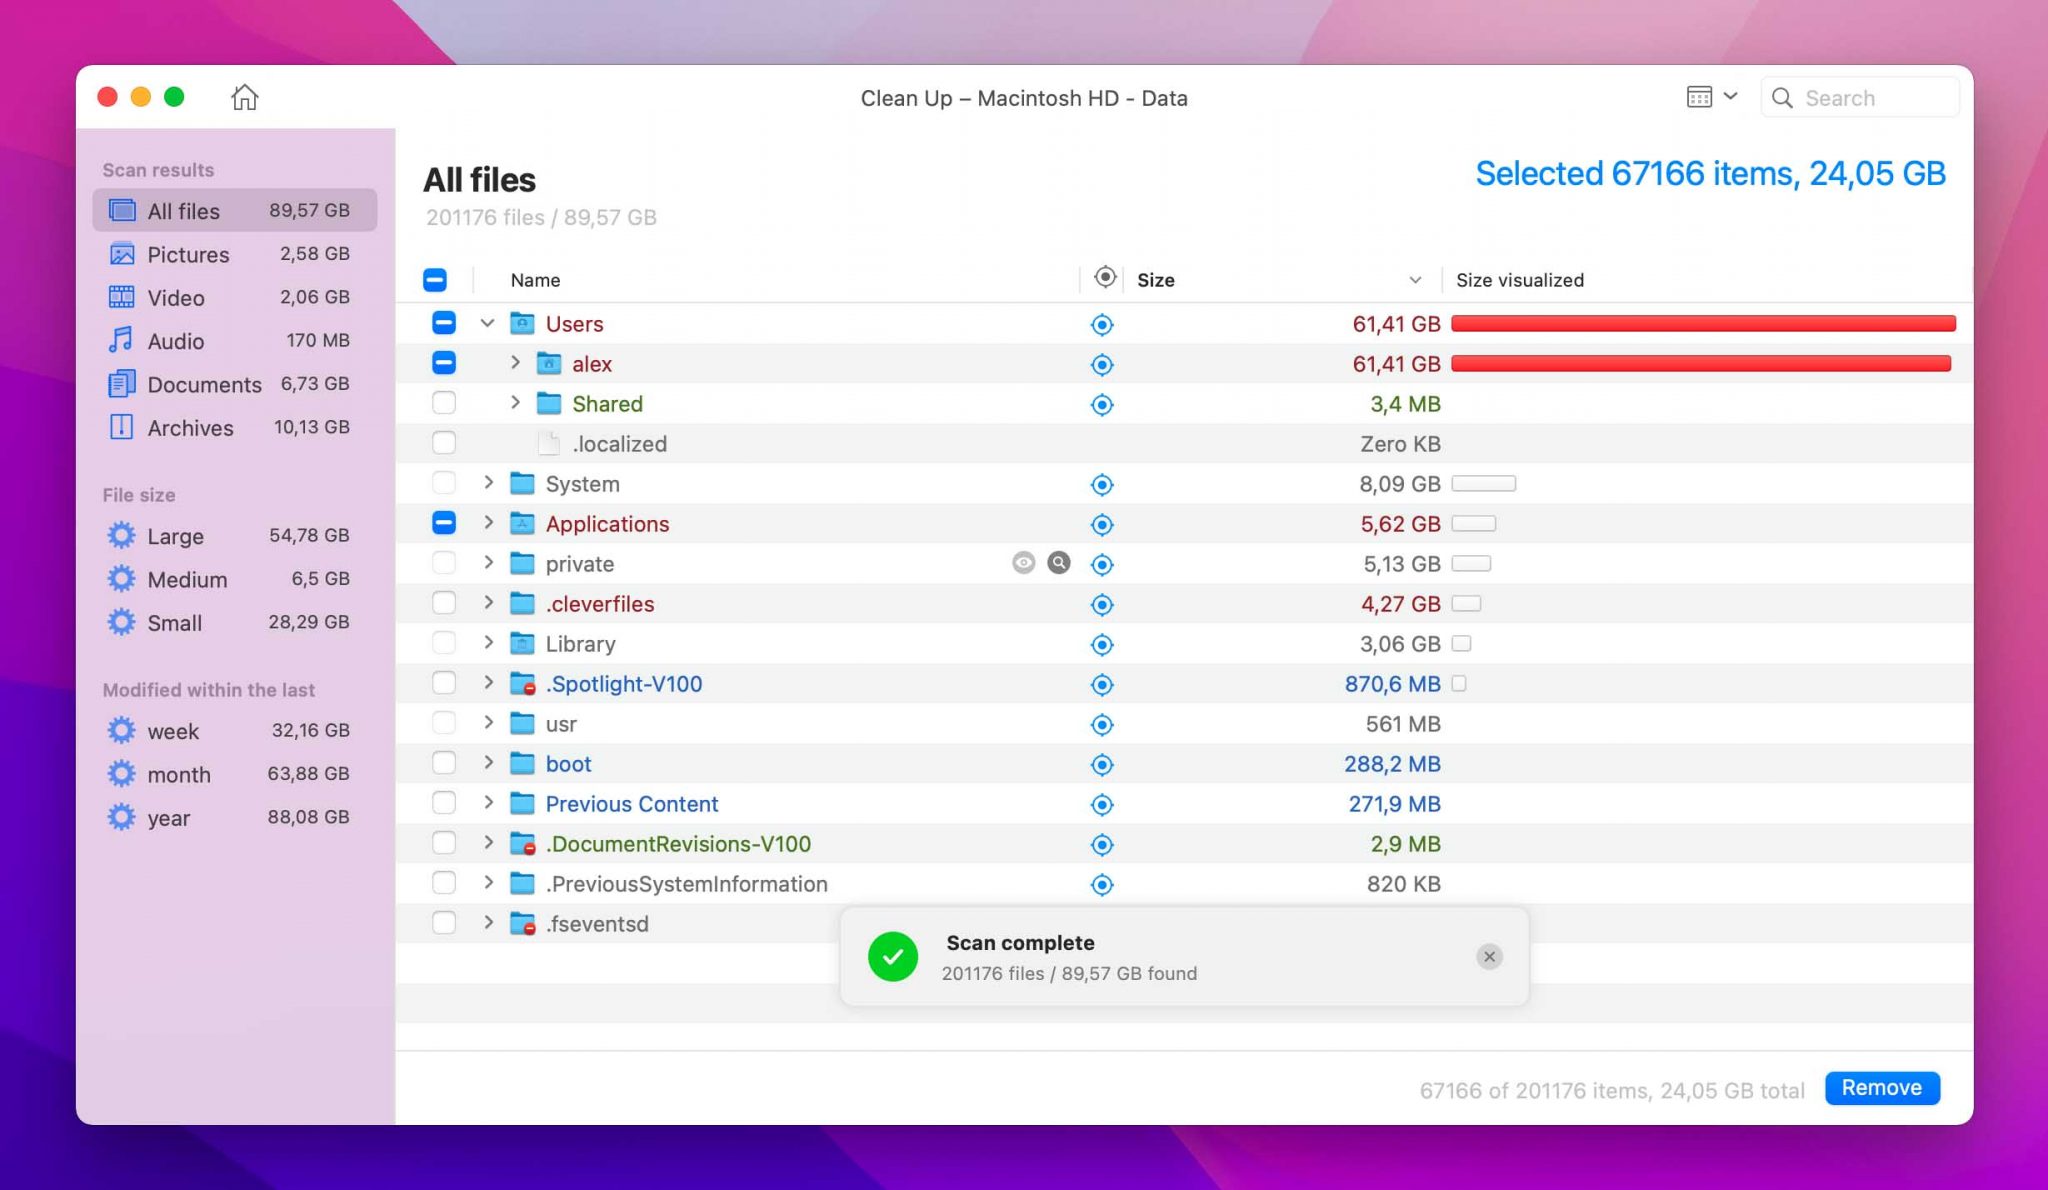Click target icon for boot row
This screenshot has height=1190, width=2048.
click(x=1101, y=764)
